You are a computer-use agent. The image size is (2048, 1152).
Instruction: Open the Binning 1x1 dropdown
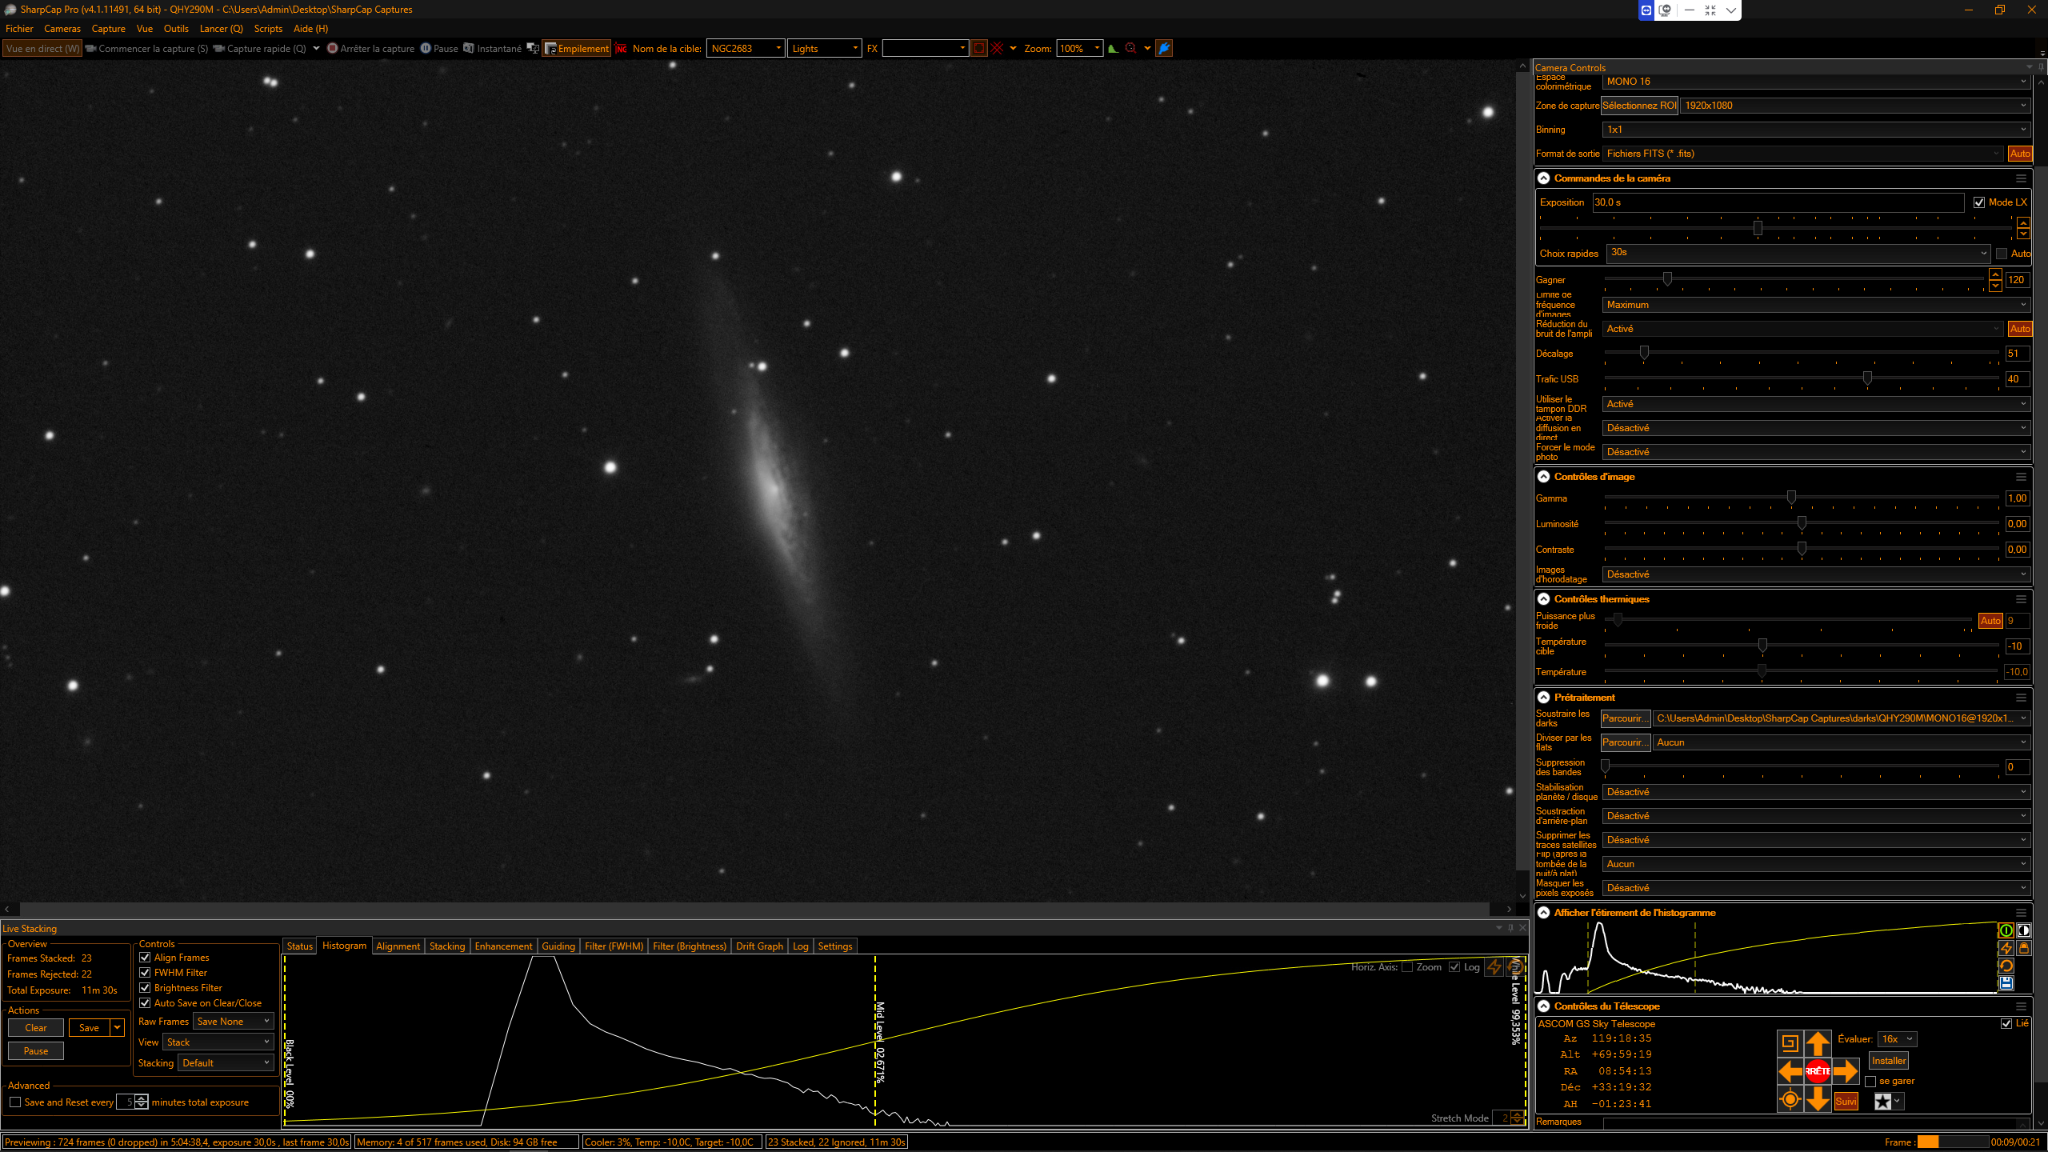(1816, 130)
